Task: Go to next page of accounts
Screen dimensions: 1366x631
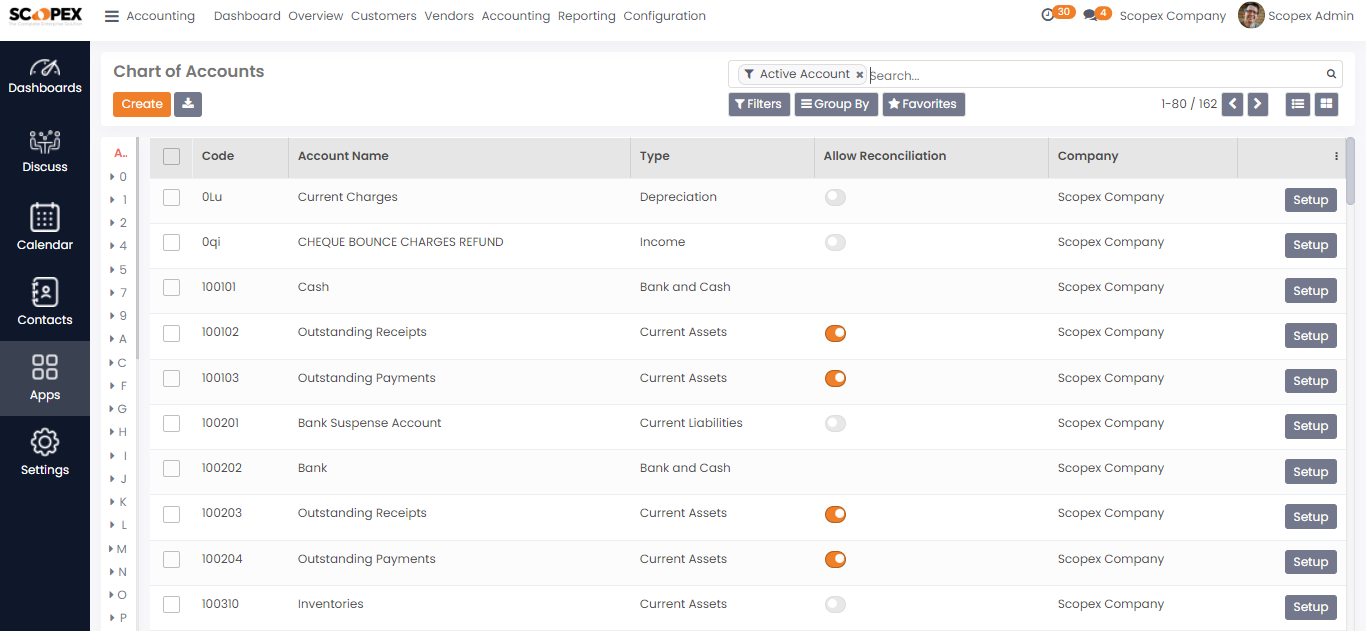Action: click(x=1258, y=104)
